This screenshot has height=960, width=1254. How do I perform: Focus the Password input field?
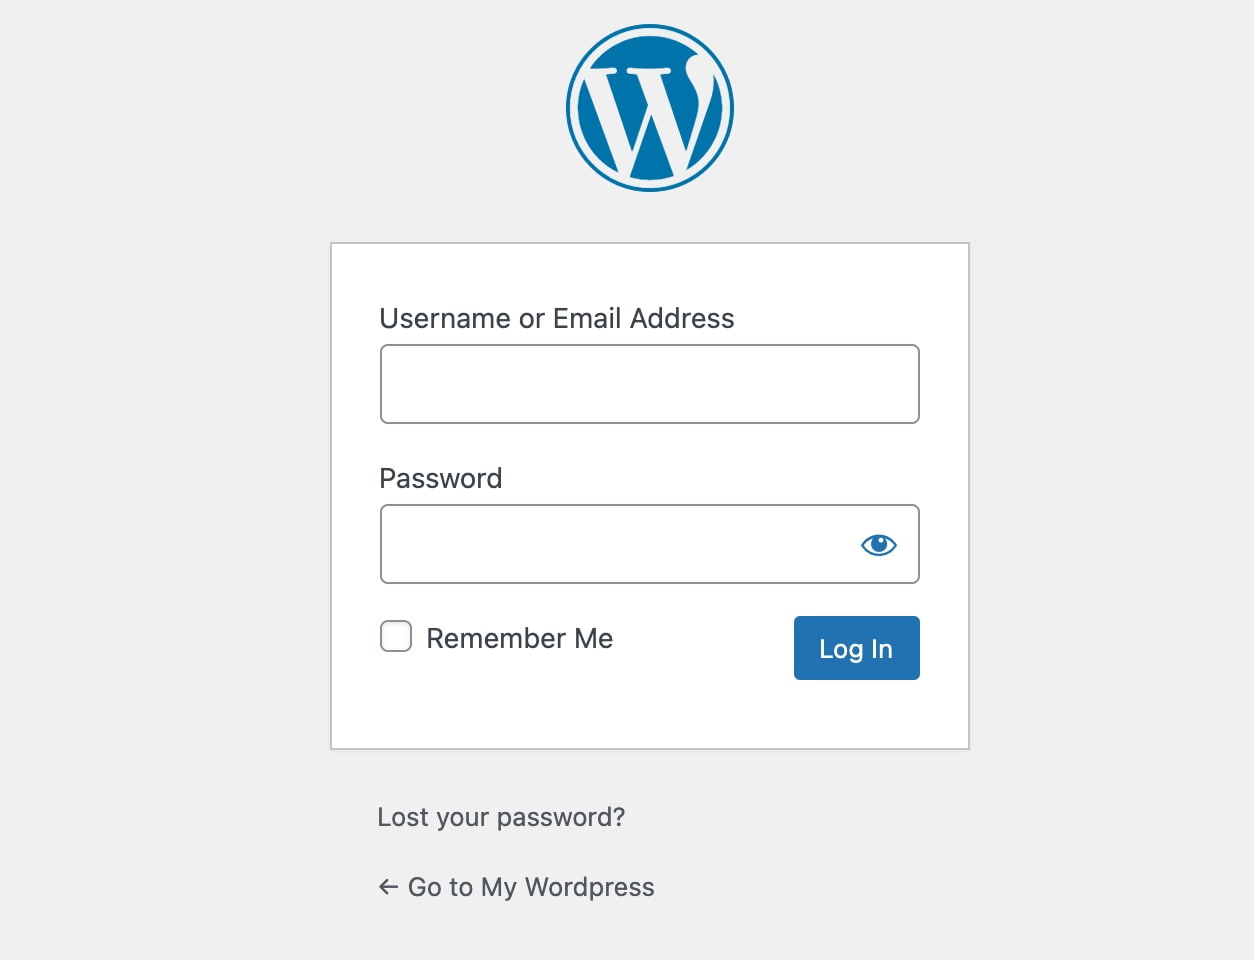pyautogui.click(x=650, y=544)
